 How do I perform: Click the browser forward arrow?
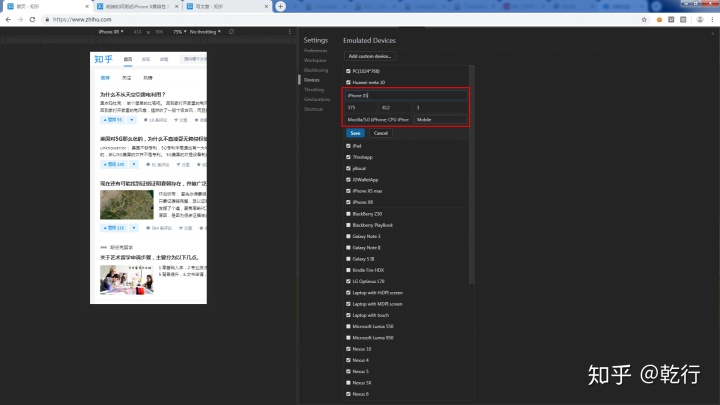pyautogui.click(x=20, y=19)
